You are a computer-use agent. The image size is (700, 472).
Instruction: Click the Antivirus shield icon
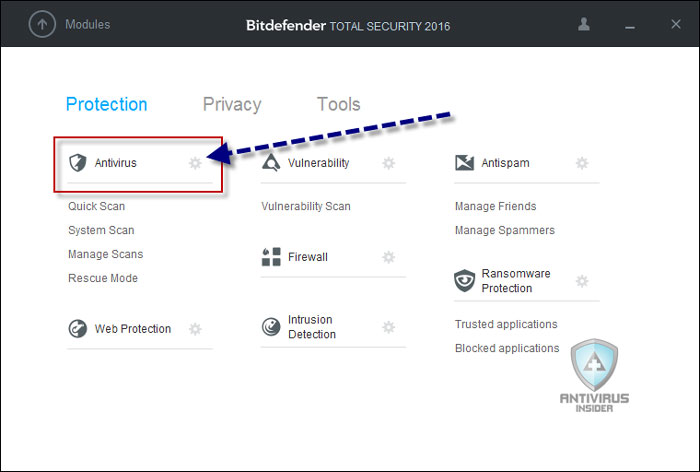click(x=77, y=163)
